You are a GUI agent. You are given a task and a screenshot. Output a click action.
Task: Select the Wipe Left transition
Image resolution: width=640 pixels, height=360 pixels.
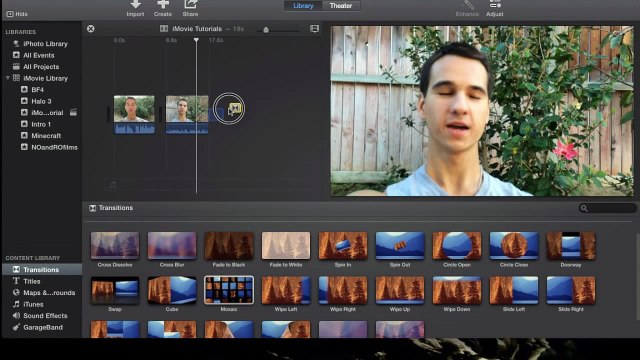(286, 290)
